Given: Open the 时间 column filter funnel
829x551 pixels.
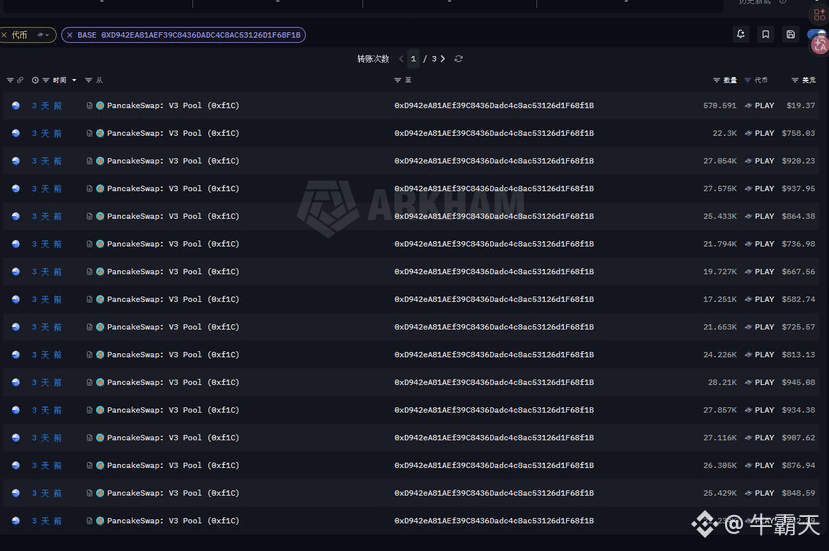Looking at the screenshot, I should coord(45,80).
